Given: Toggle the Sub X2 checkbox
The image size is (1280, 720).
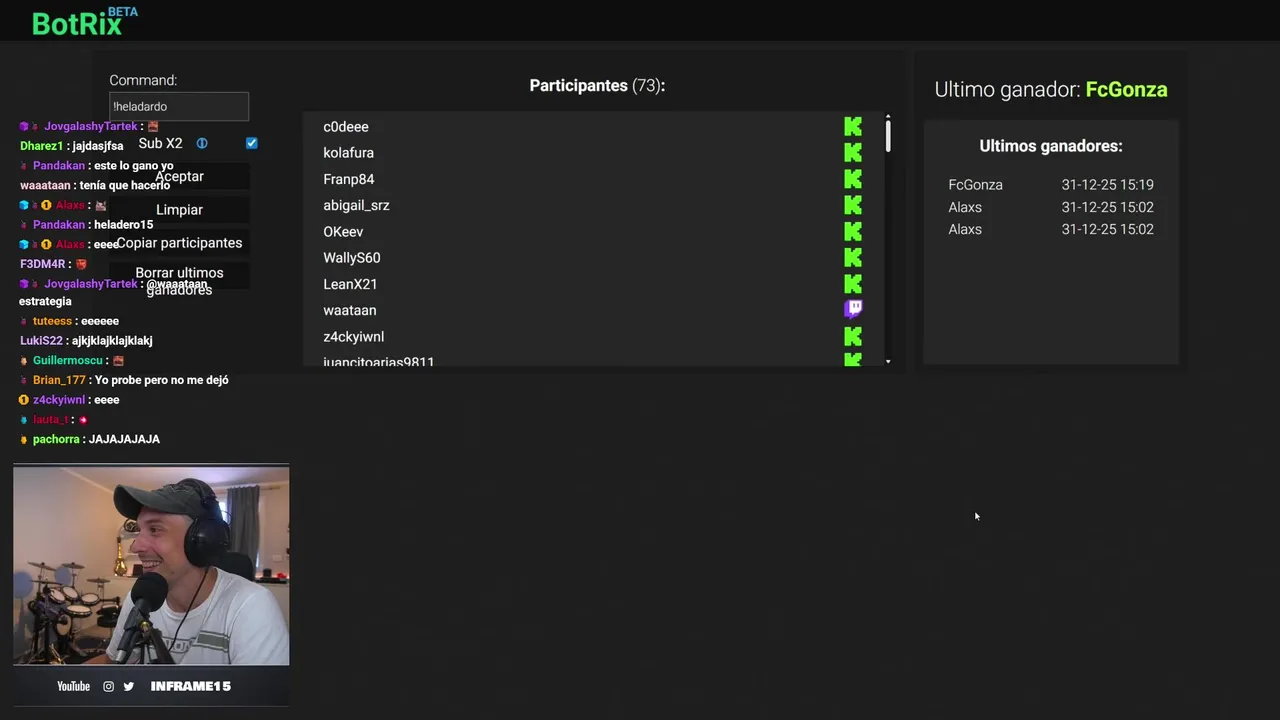Looking at the screenshot, I should (252, 143).
